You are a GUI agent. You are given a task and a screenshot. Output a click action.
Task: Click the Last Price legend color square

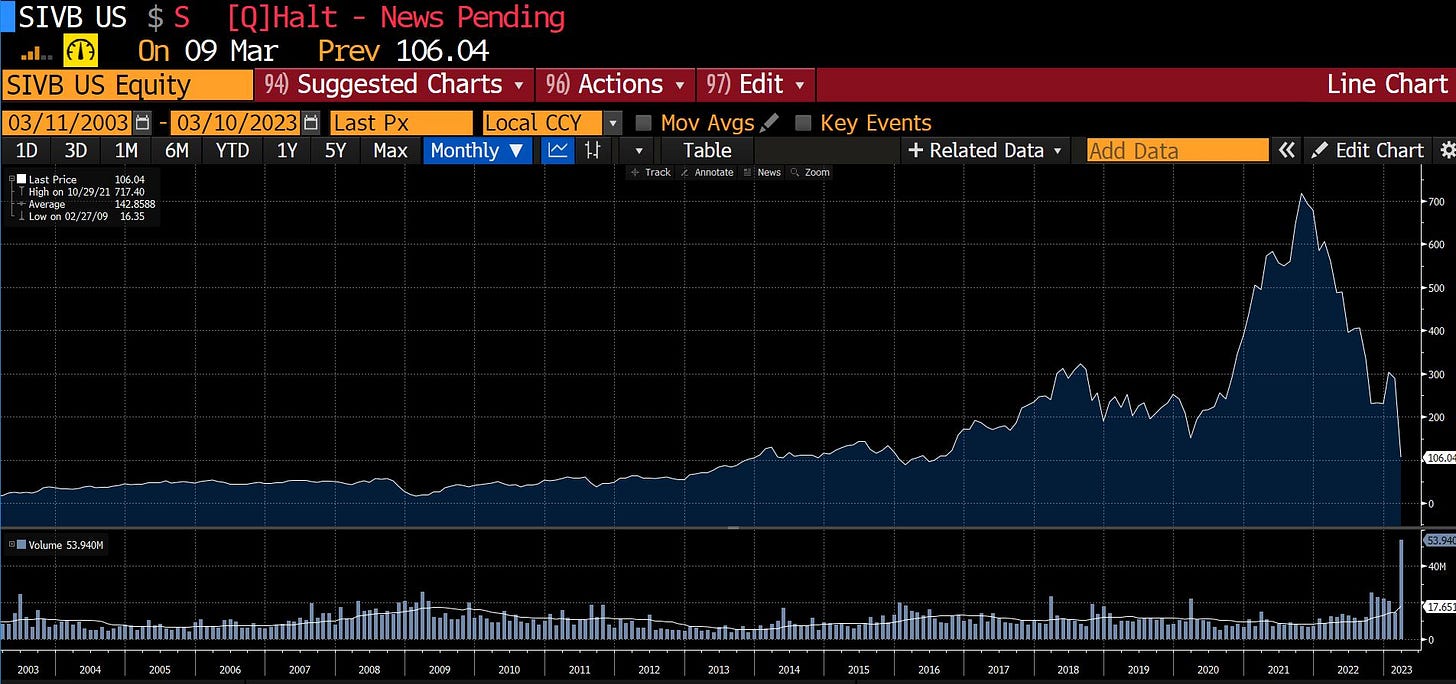pos(21,179)
